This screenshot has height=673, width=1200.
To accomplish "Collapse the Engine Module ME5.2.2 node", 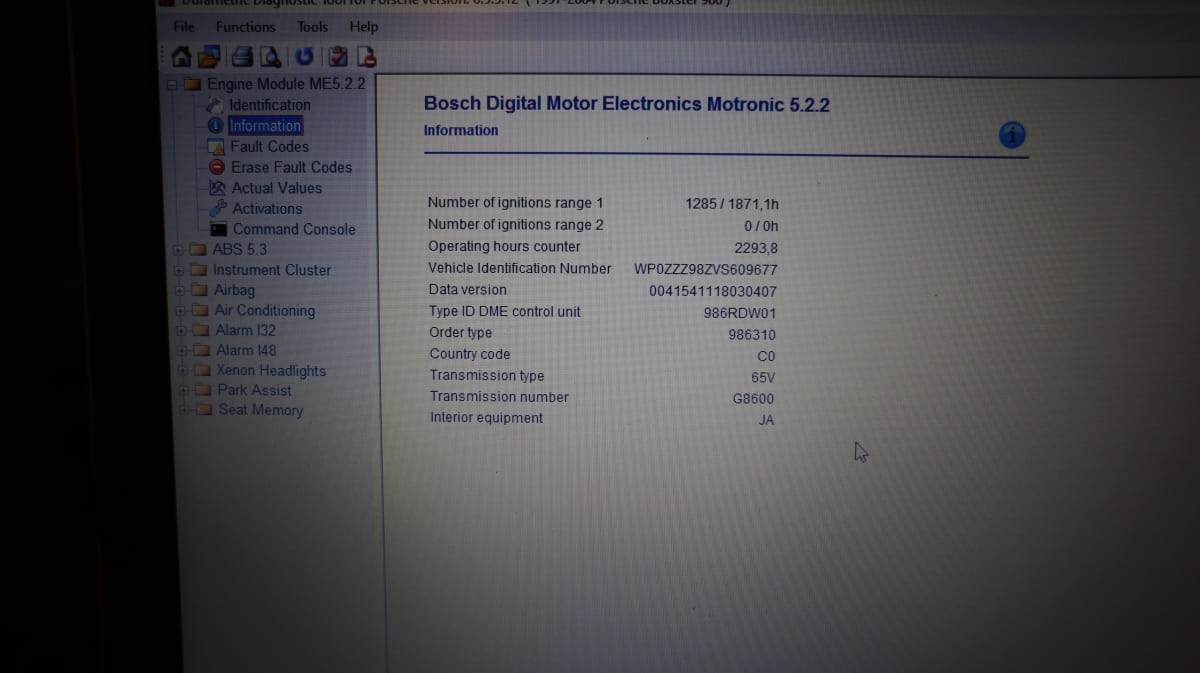I will coord(173,85).
